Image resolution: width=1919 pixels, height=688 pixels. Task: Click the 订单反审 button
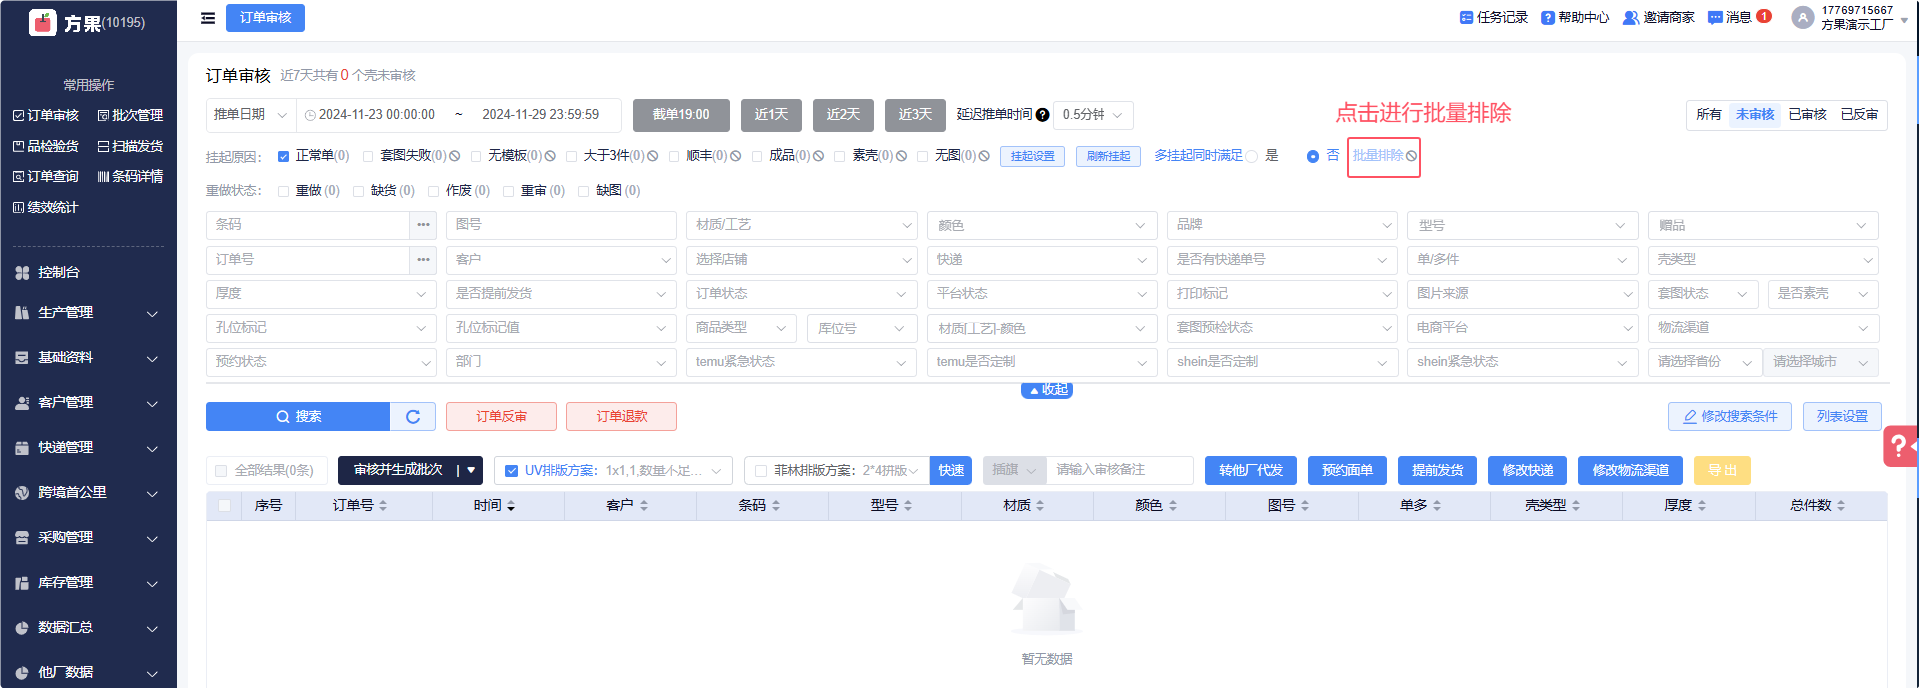[501, 417]
